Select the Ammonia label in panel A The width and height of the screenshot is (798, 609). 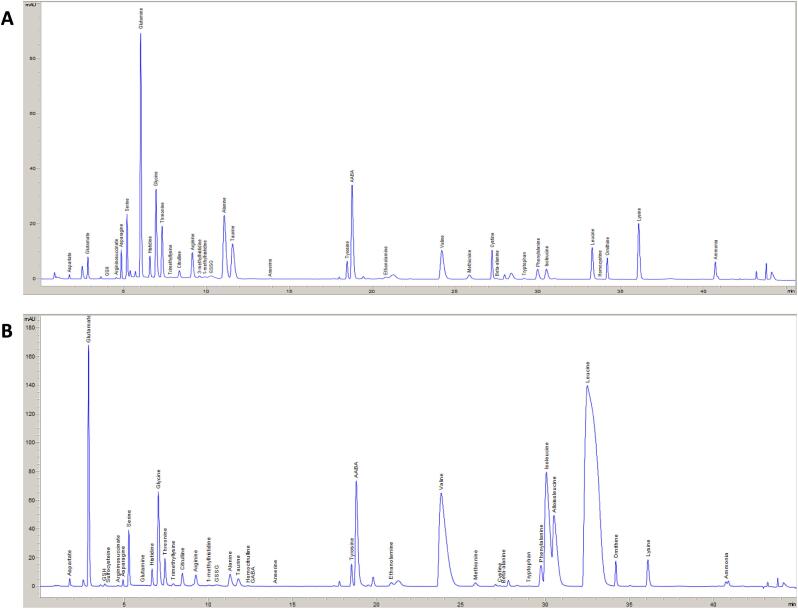click(x=715, y=249)
